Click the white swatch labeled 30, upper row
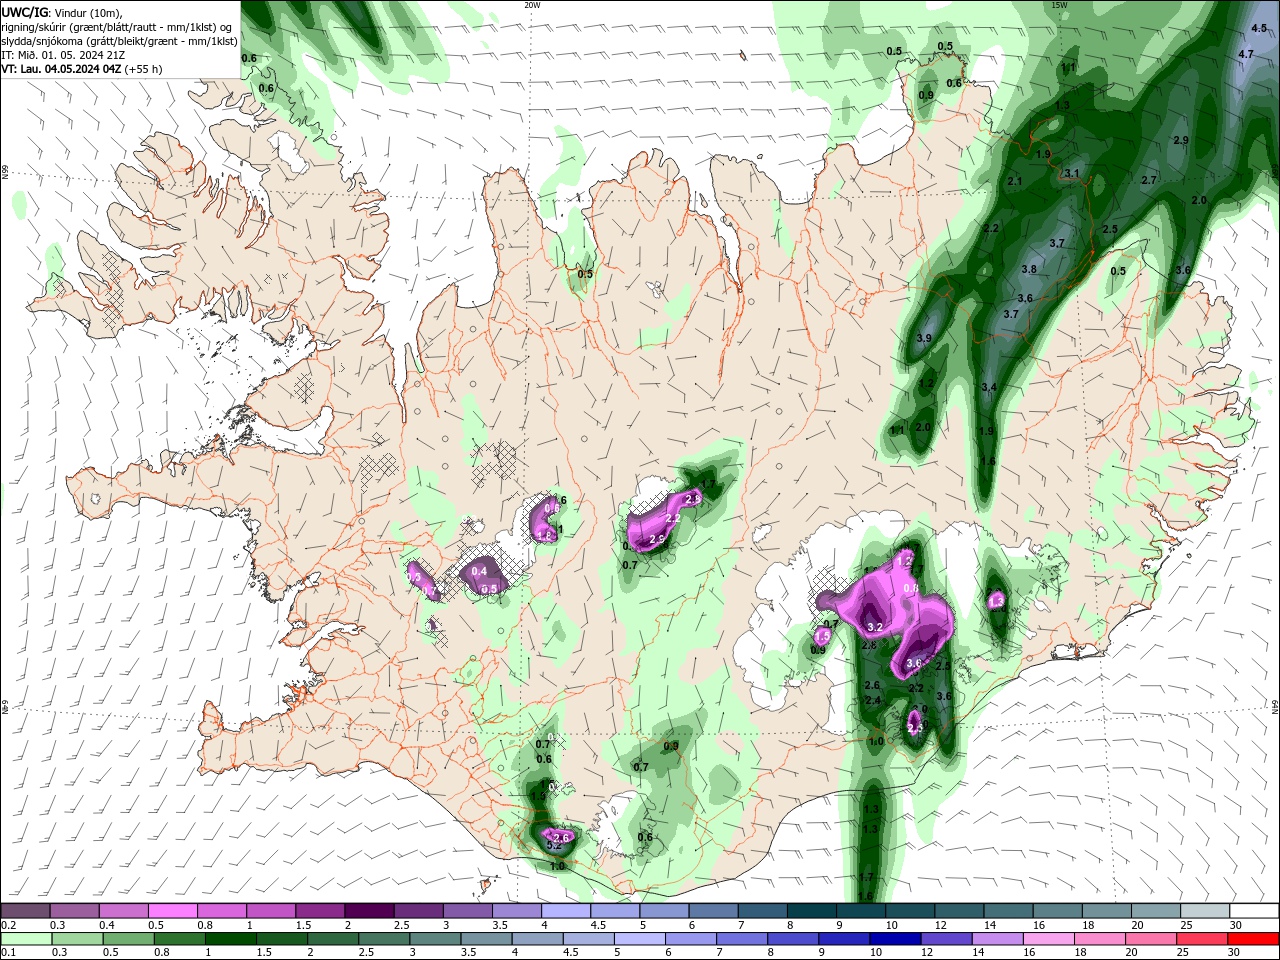Image resolution: width=1280 pixels, height=960 pixels. pos(1254,911)
